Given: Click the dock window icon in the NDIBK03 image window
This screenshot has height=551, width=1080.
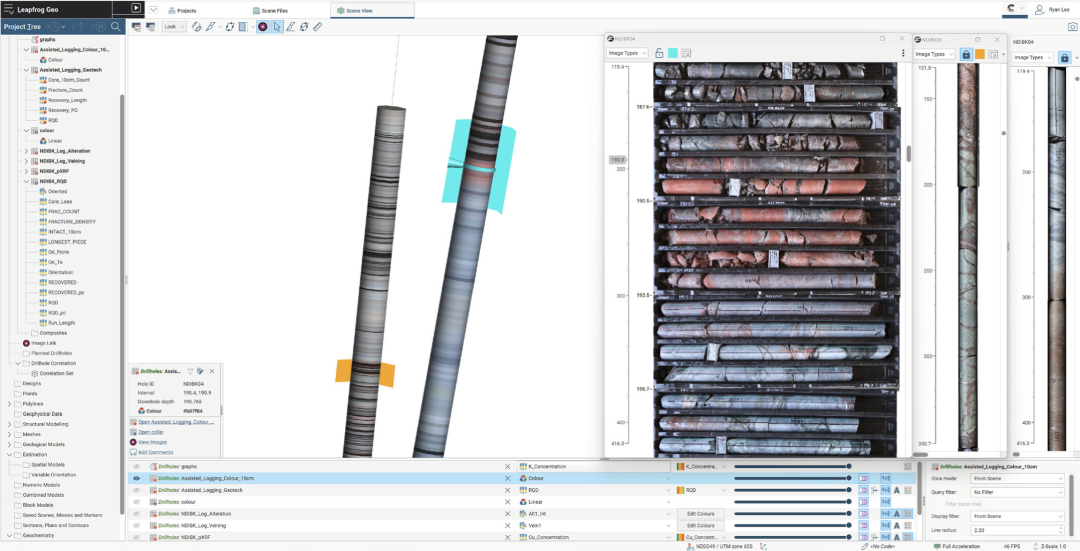Looking at the screenshot, I should 994,54.
